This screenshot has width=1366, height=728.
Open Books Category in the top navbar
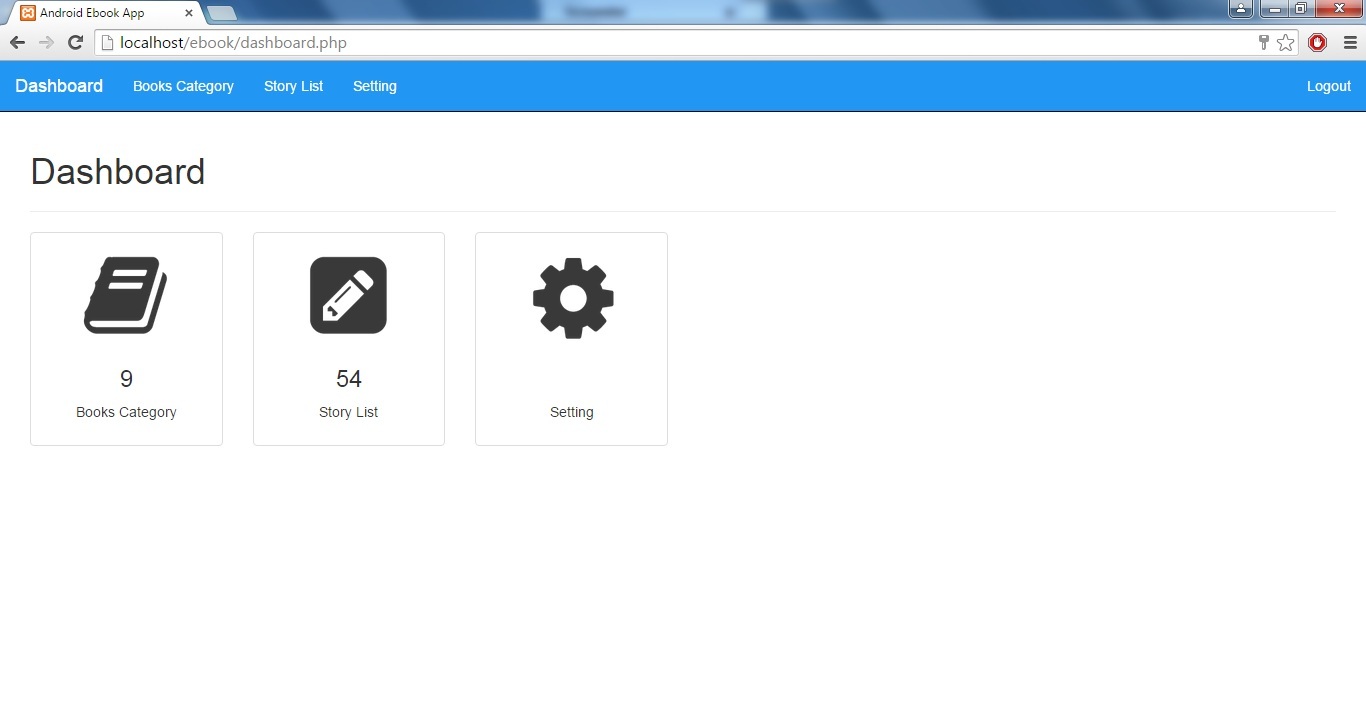pos(183,86)
